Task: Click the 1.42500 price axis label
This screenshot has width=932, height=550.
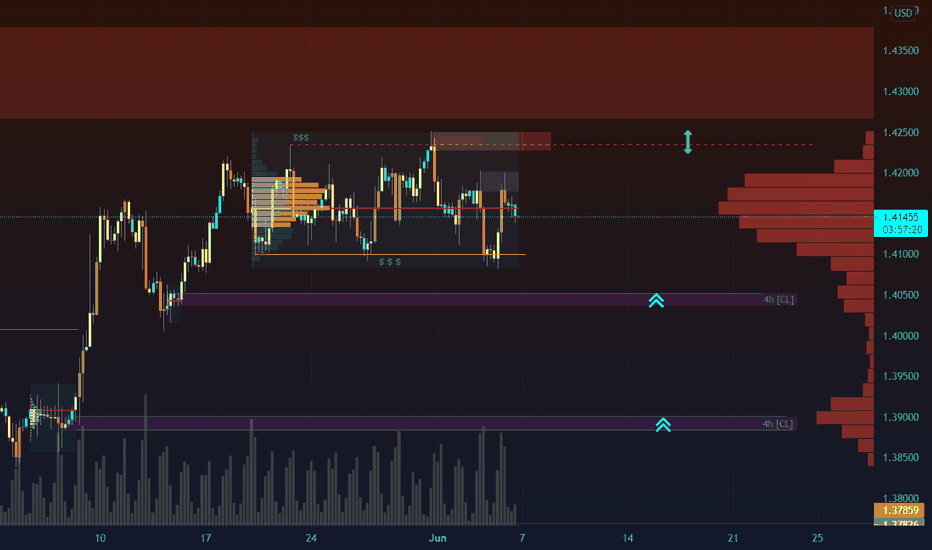Action: point(900,133)
